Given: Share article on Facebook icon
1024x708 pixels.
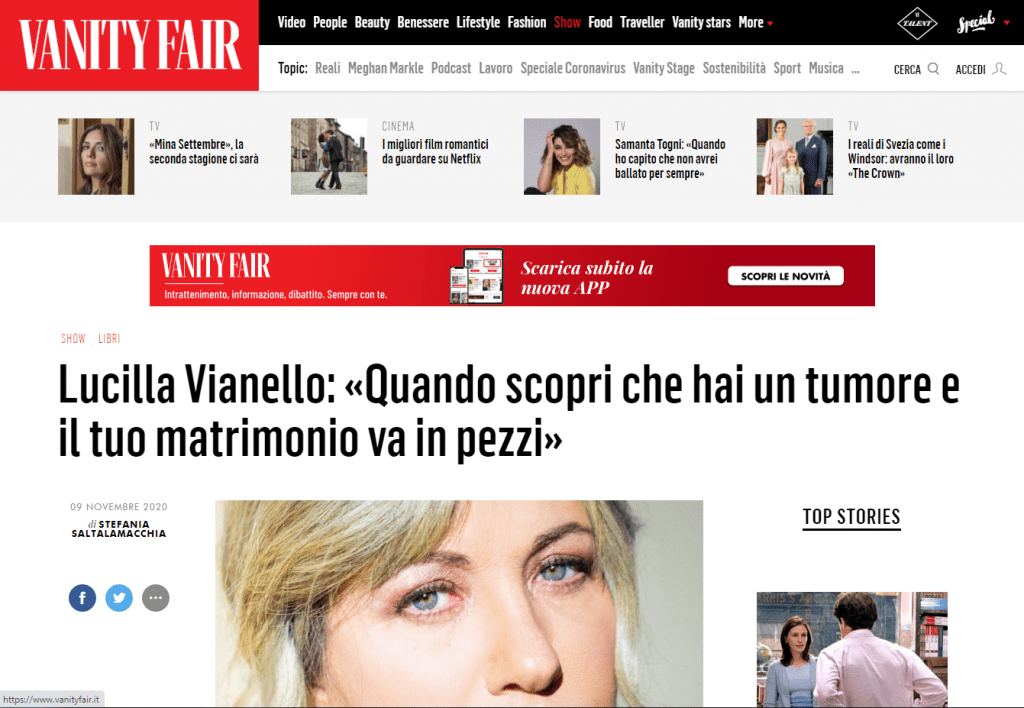Looking at the screenshot, I should pos(82,598).
